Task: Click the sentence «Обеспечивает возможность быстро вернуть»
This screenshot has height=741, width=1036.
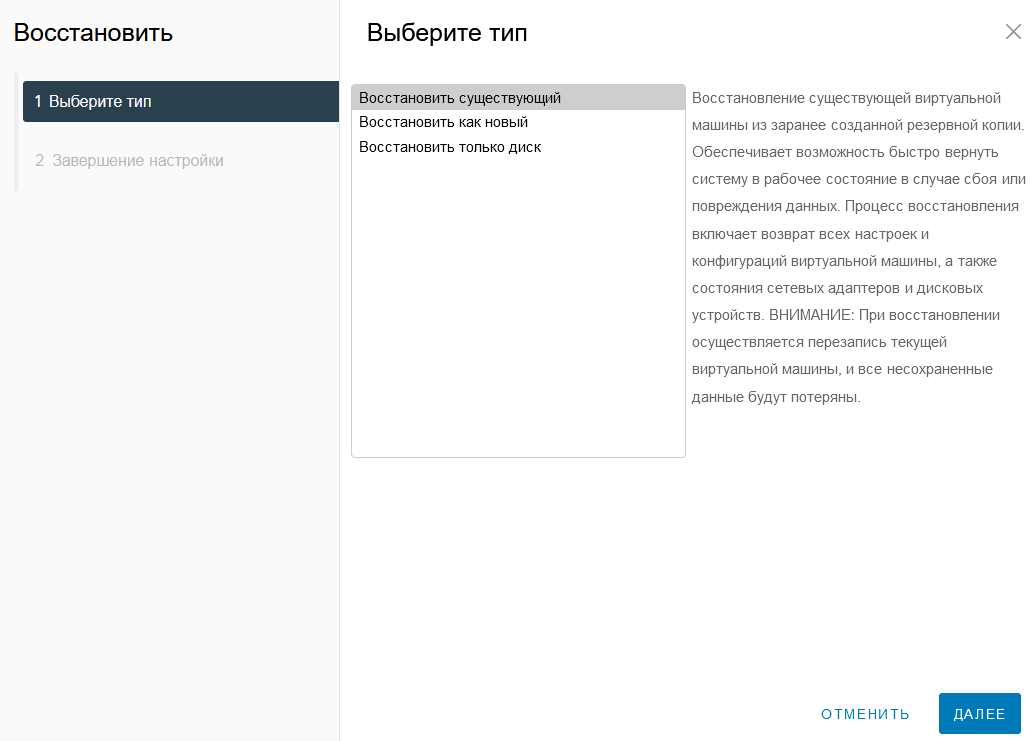Action: (845, 153)
